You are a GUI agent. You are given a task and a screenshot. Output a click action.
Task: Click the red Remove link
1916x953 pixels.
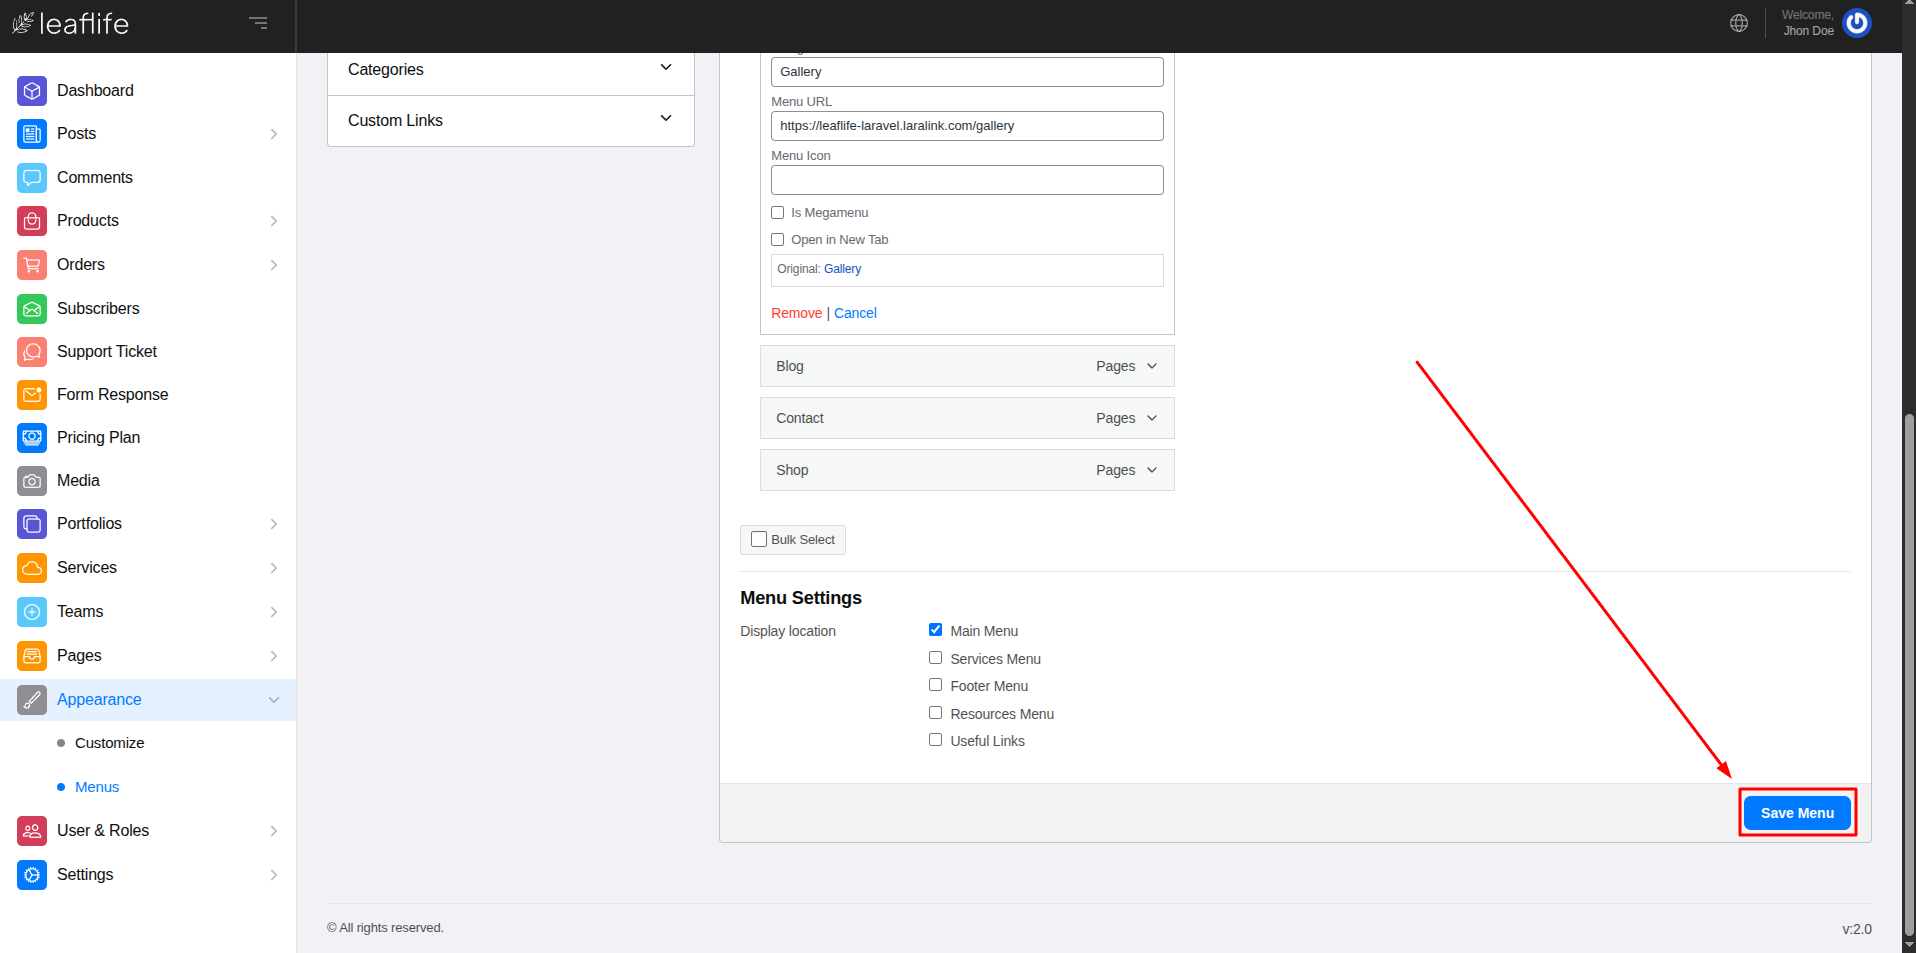coord(796,313)
